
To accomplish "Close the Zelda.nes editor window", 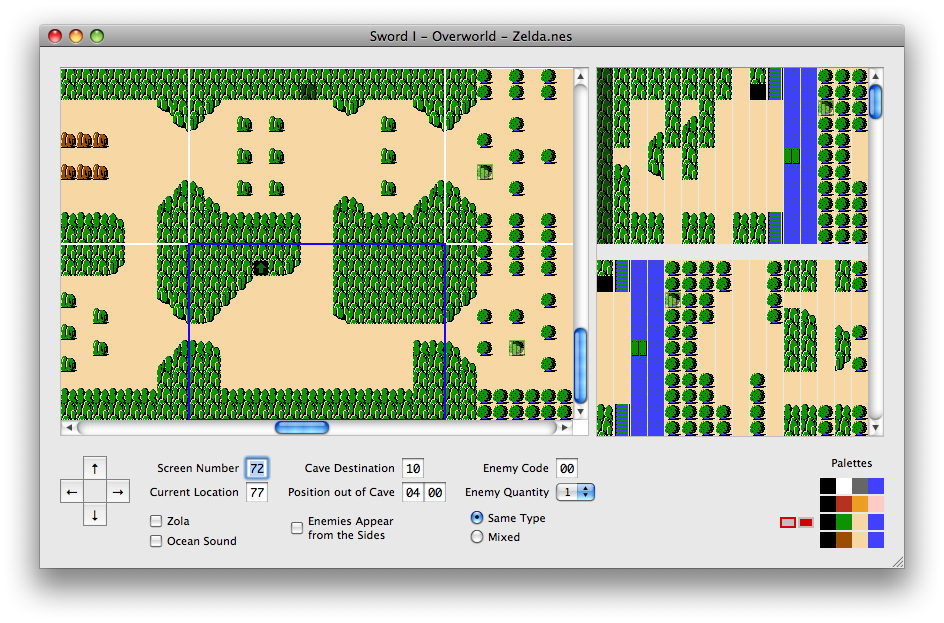I will point(55,36).
